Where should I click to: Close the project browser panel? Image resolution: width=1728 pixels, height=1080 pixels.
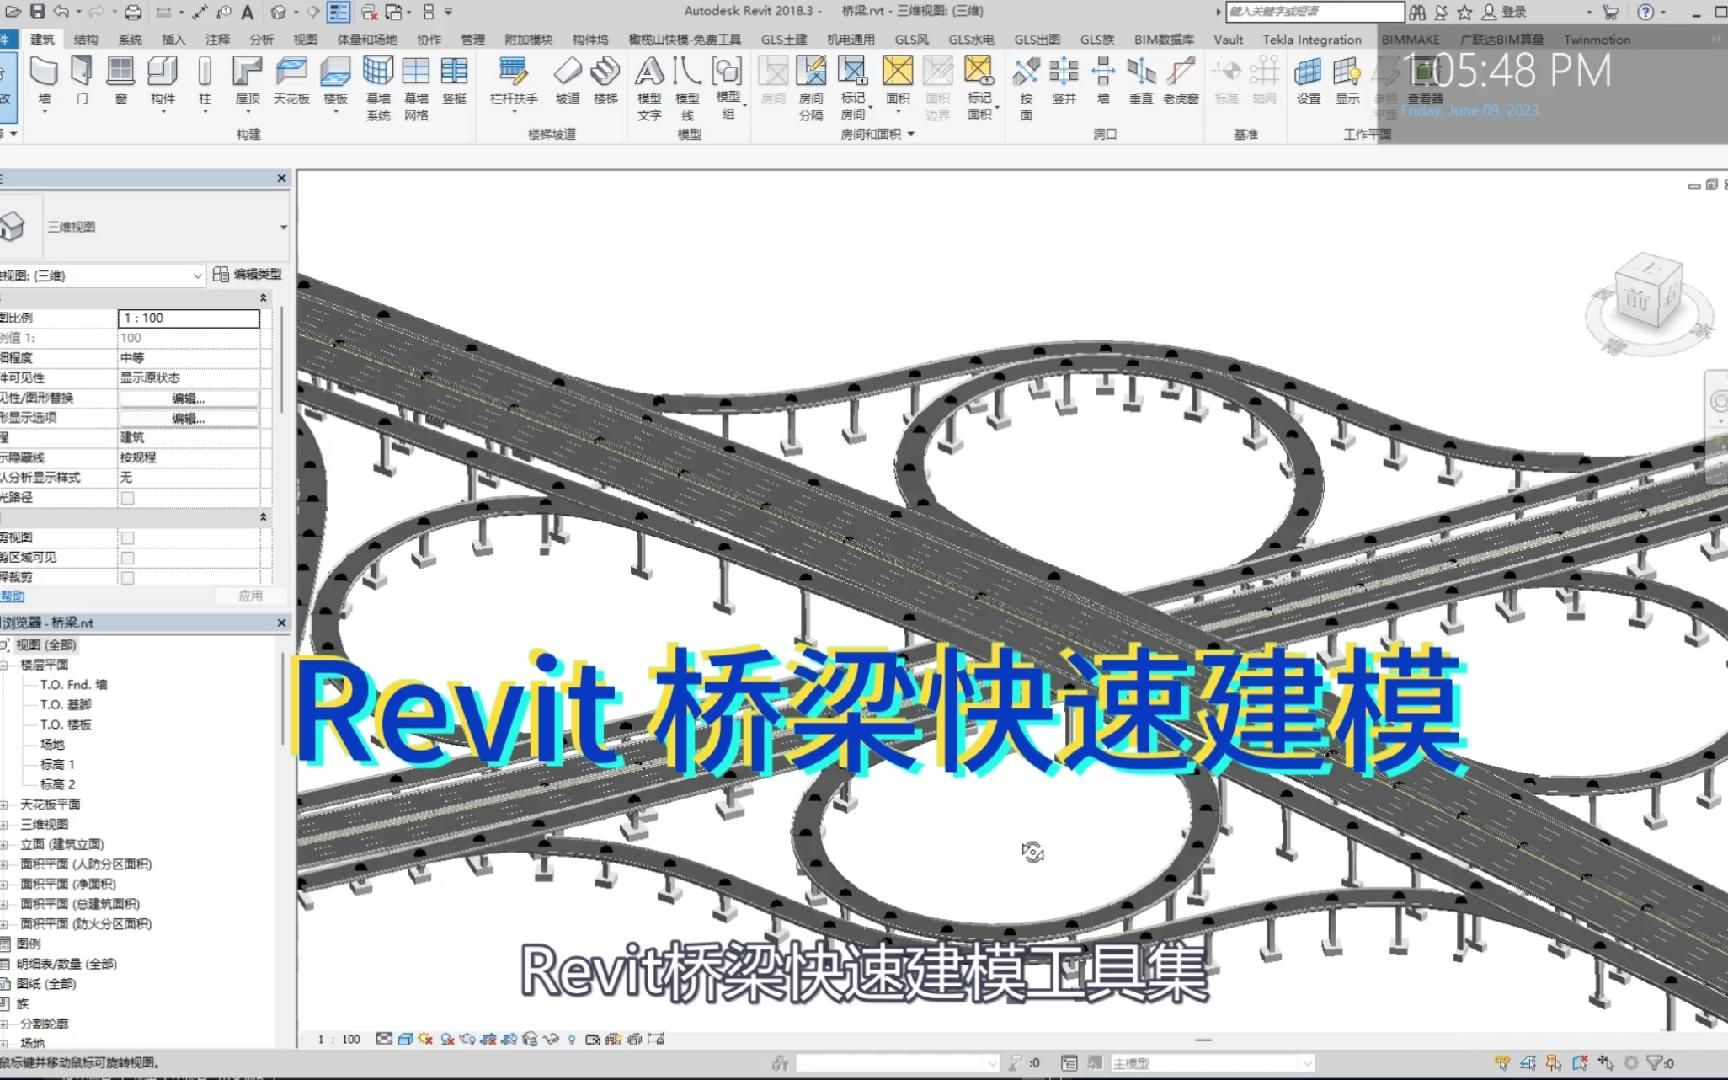point(281,622)
